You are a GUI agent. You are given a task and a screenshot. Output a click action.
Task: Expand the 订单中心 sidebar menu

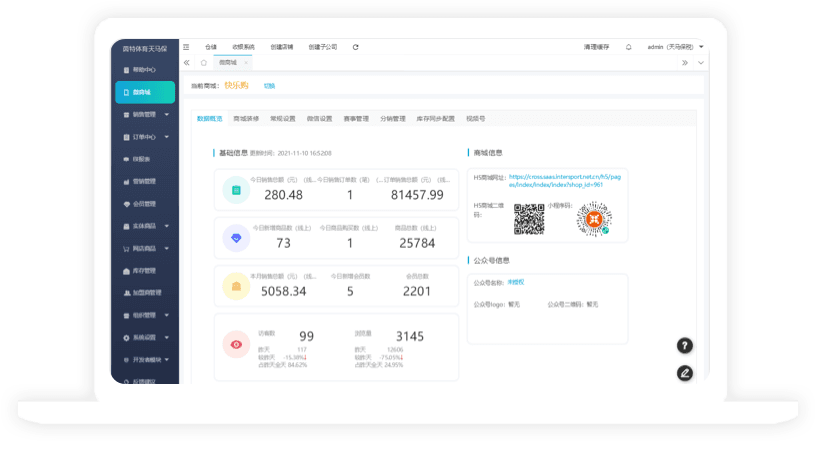click(145, 137)
